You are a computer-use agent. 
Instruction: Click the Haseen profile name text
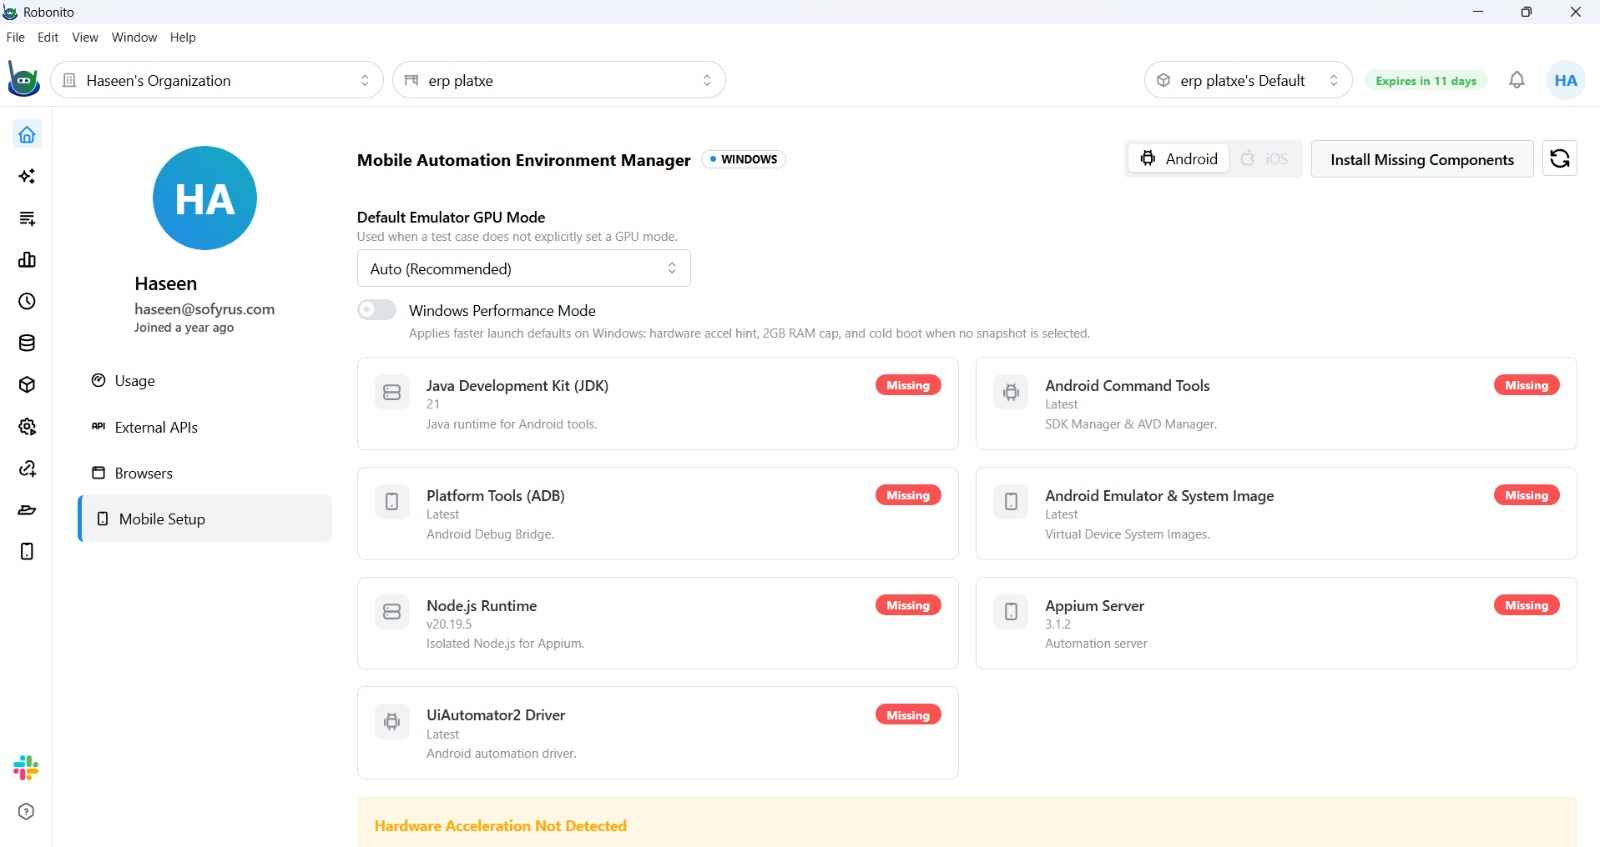coord(166,284)
